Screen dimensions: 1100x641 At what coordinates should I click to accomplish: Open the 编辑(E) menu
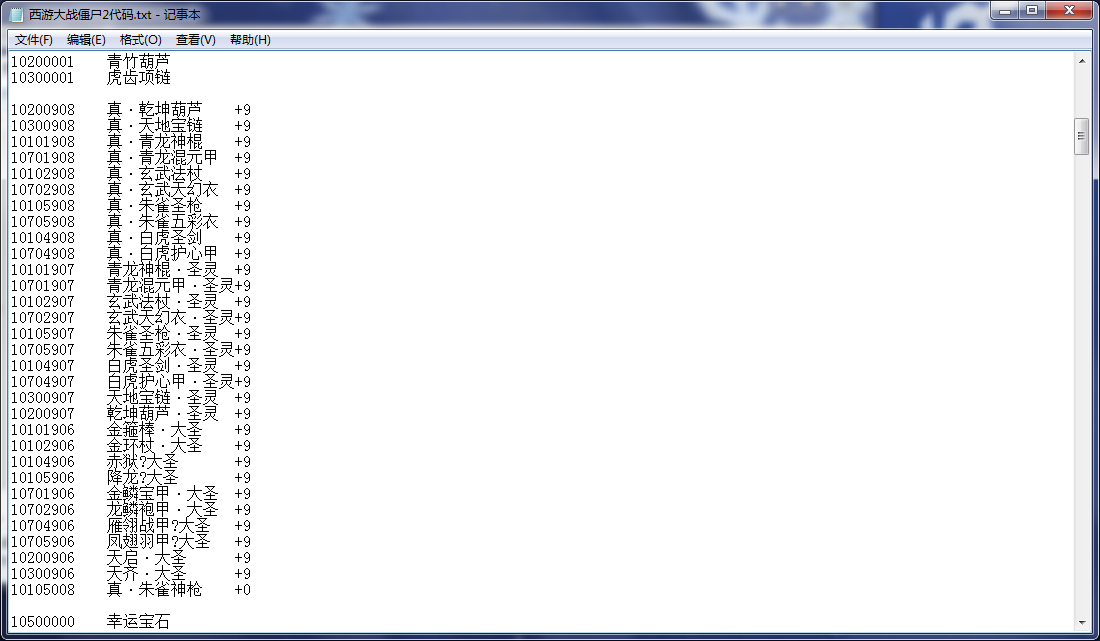(x=86, y=40)
